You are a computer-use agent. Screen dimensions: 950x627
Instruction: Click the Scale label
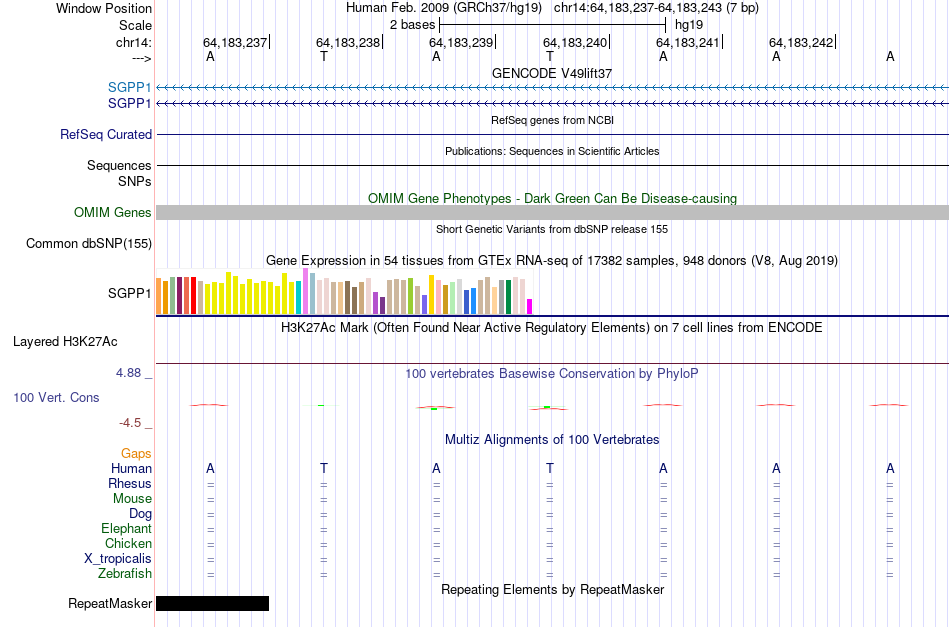[135, 25]
